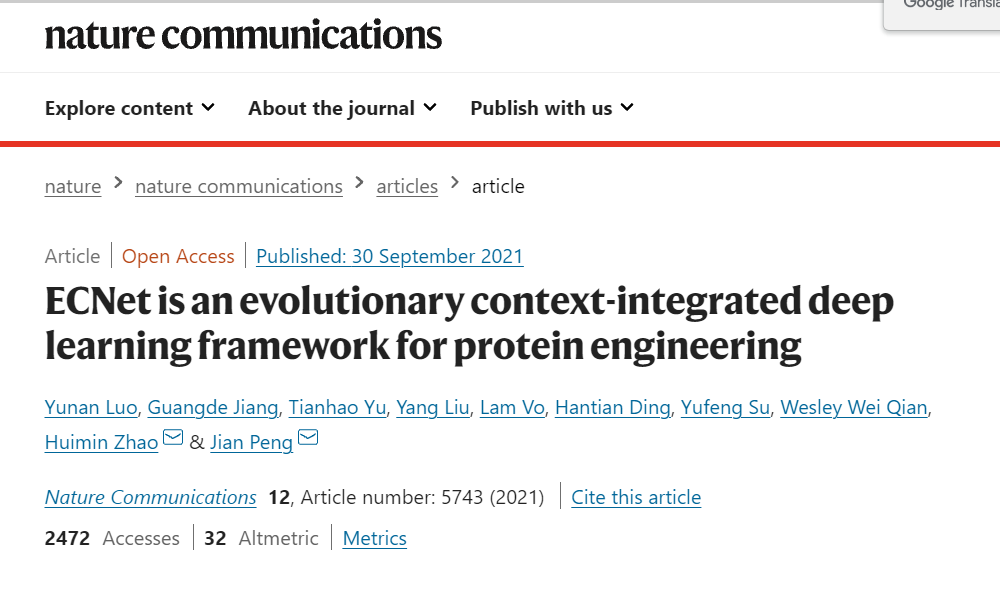View author Guangde Jiang's info

[x=213, y=407]
